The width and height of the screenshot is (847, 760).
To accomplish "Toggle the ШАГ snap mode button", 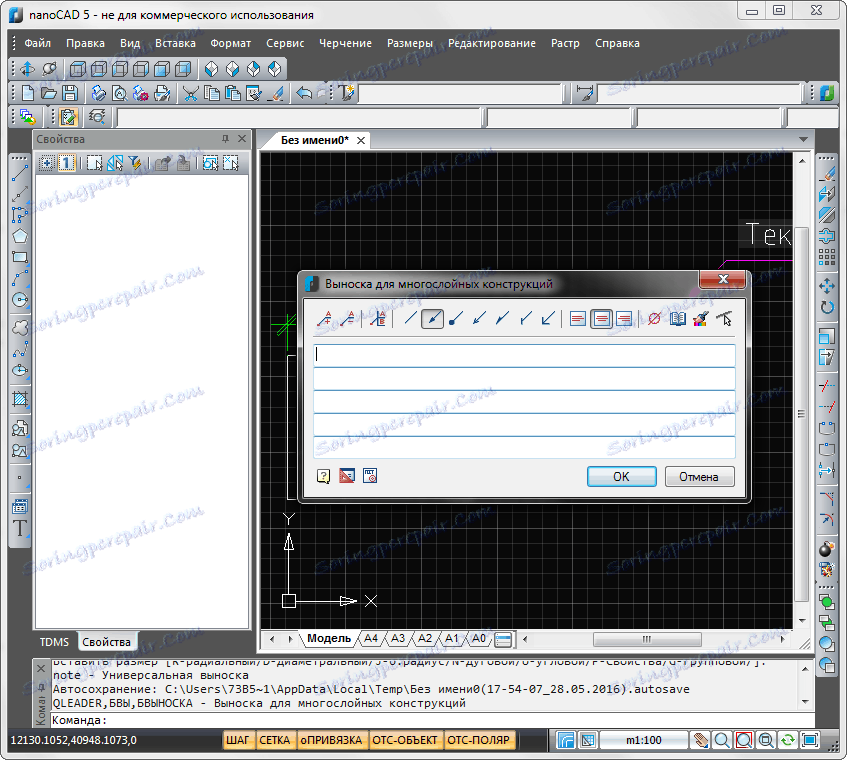I will [238, 741].
